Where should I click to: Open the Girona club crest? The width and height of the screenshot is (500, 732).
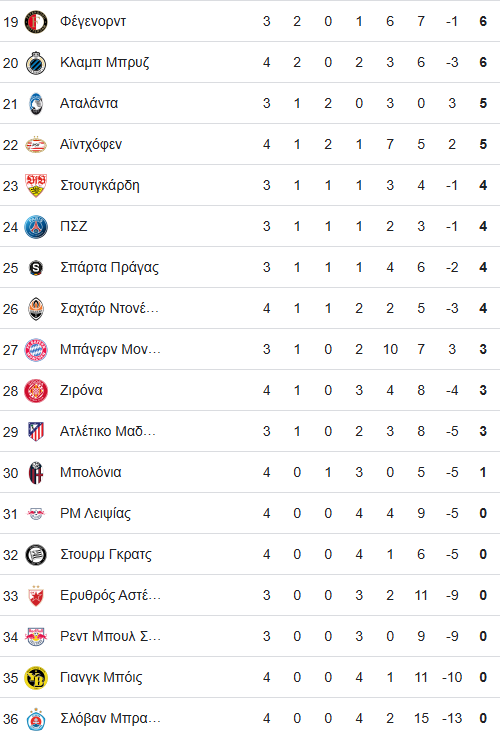(36, 391)
